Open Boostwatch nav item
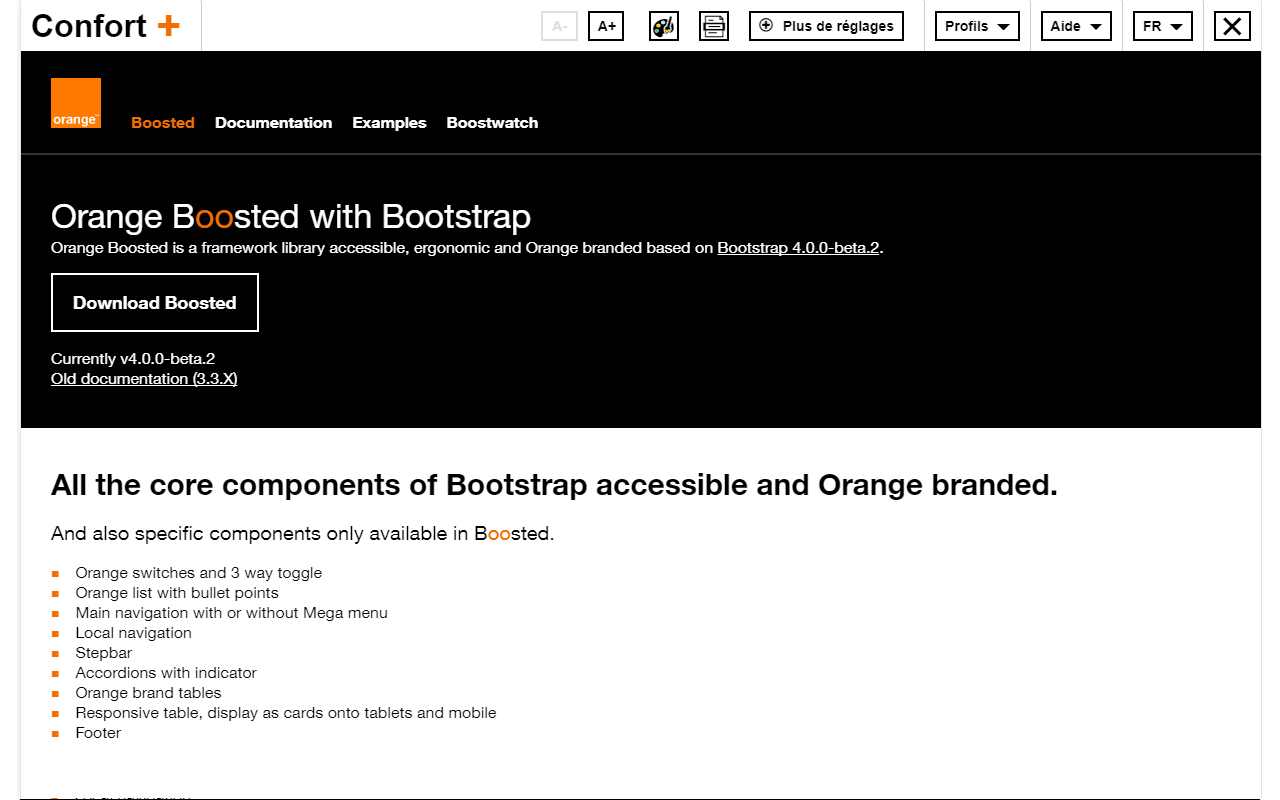1280x800 pixels. pyautogui.click(x=492, y=123)
